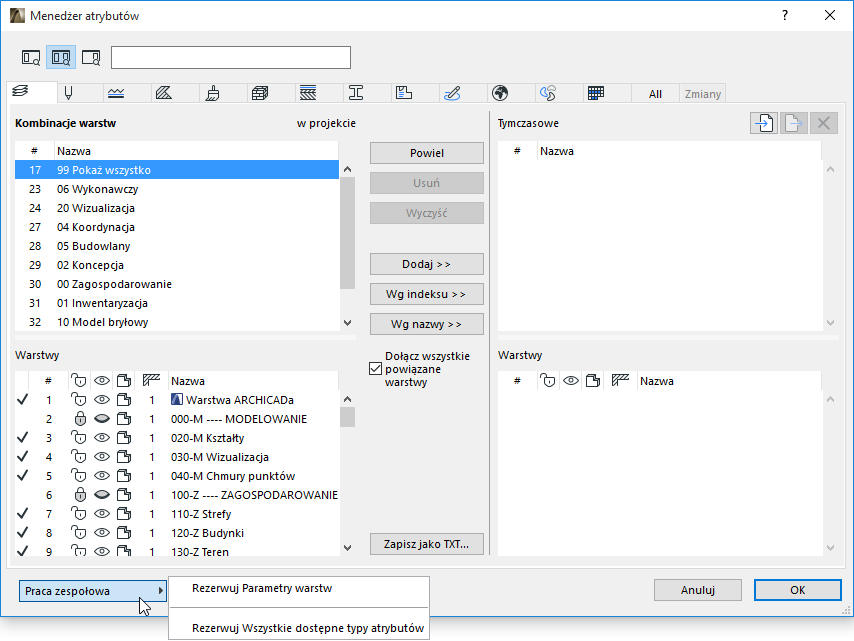Sort left layers by visibility eye header
Screen dimensions: 854x641
coord(102,381)
